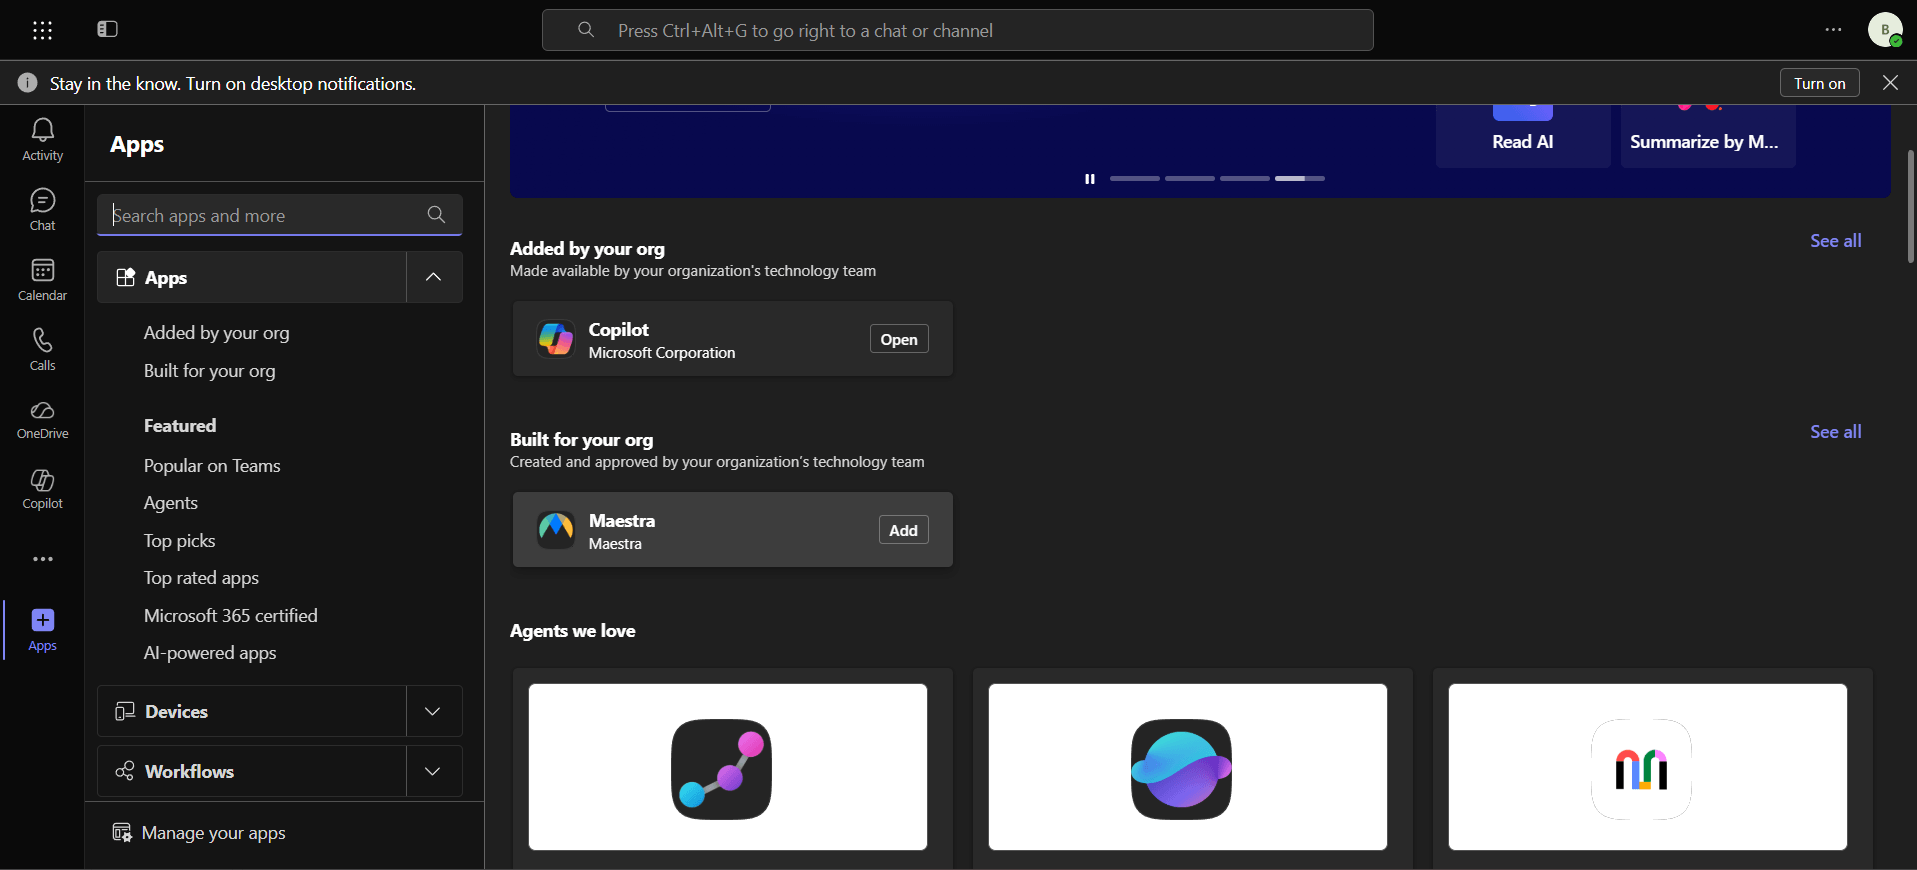
Task: Collapse the Apps section chevron
Action: 433,277
